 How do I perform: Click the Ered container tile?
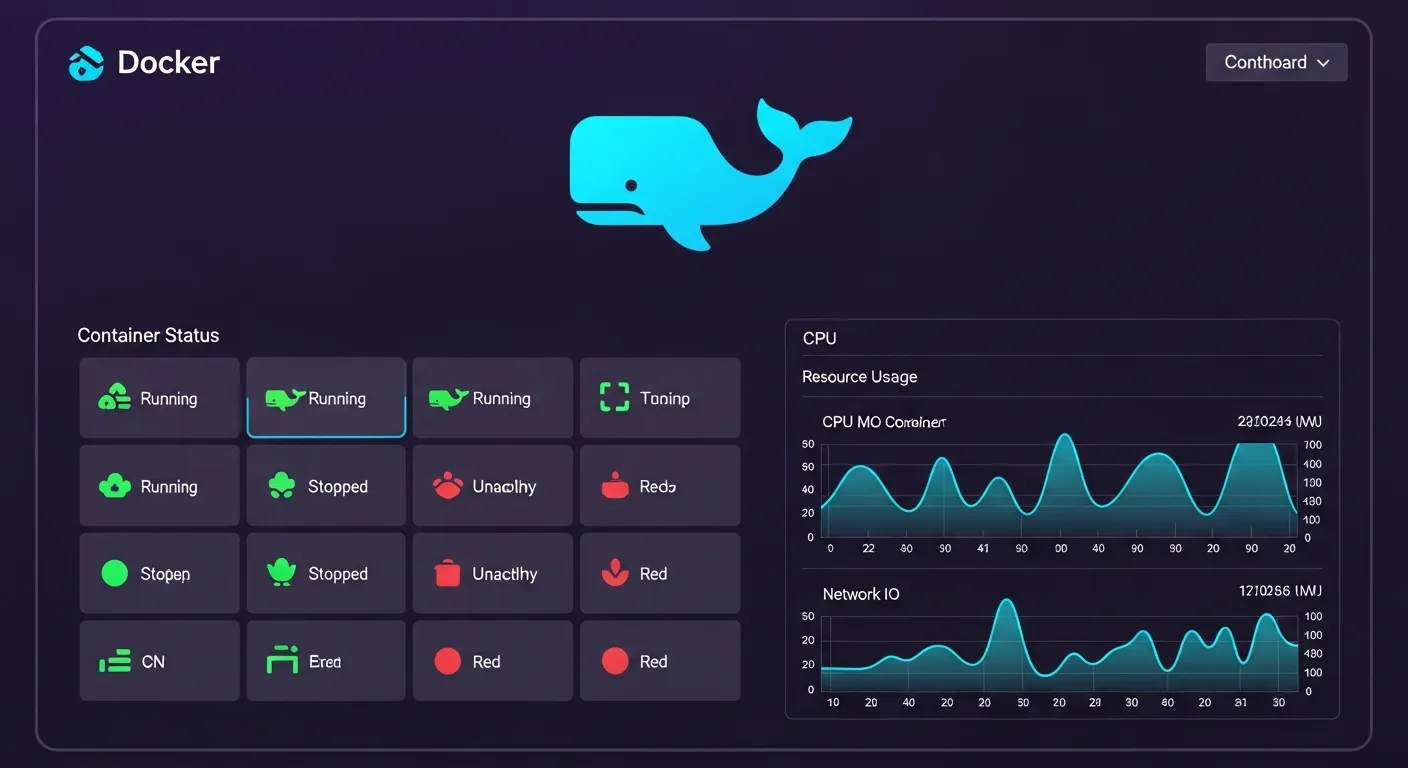325,660
